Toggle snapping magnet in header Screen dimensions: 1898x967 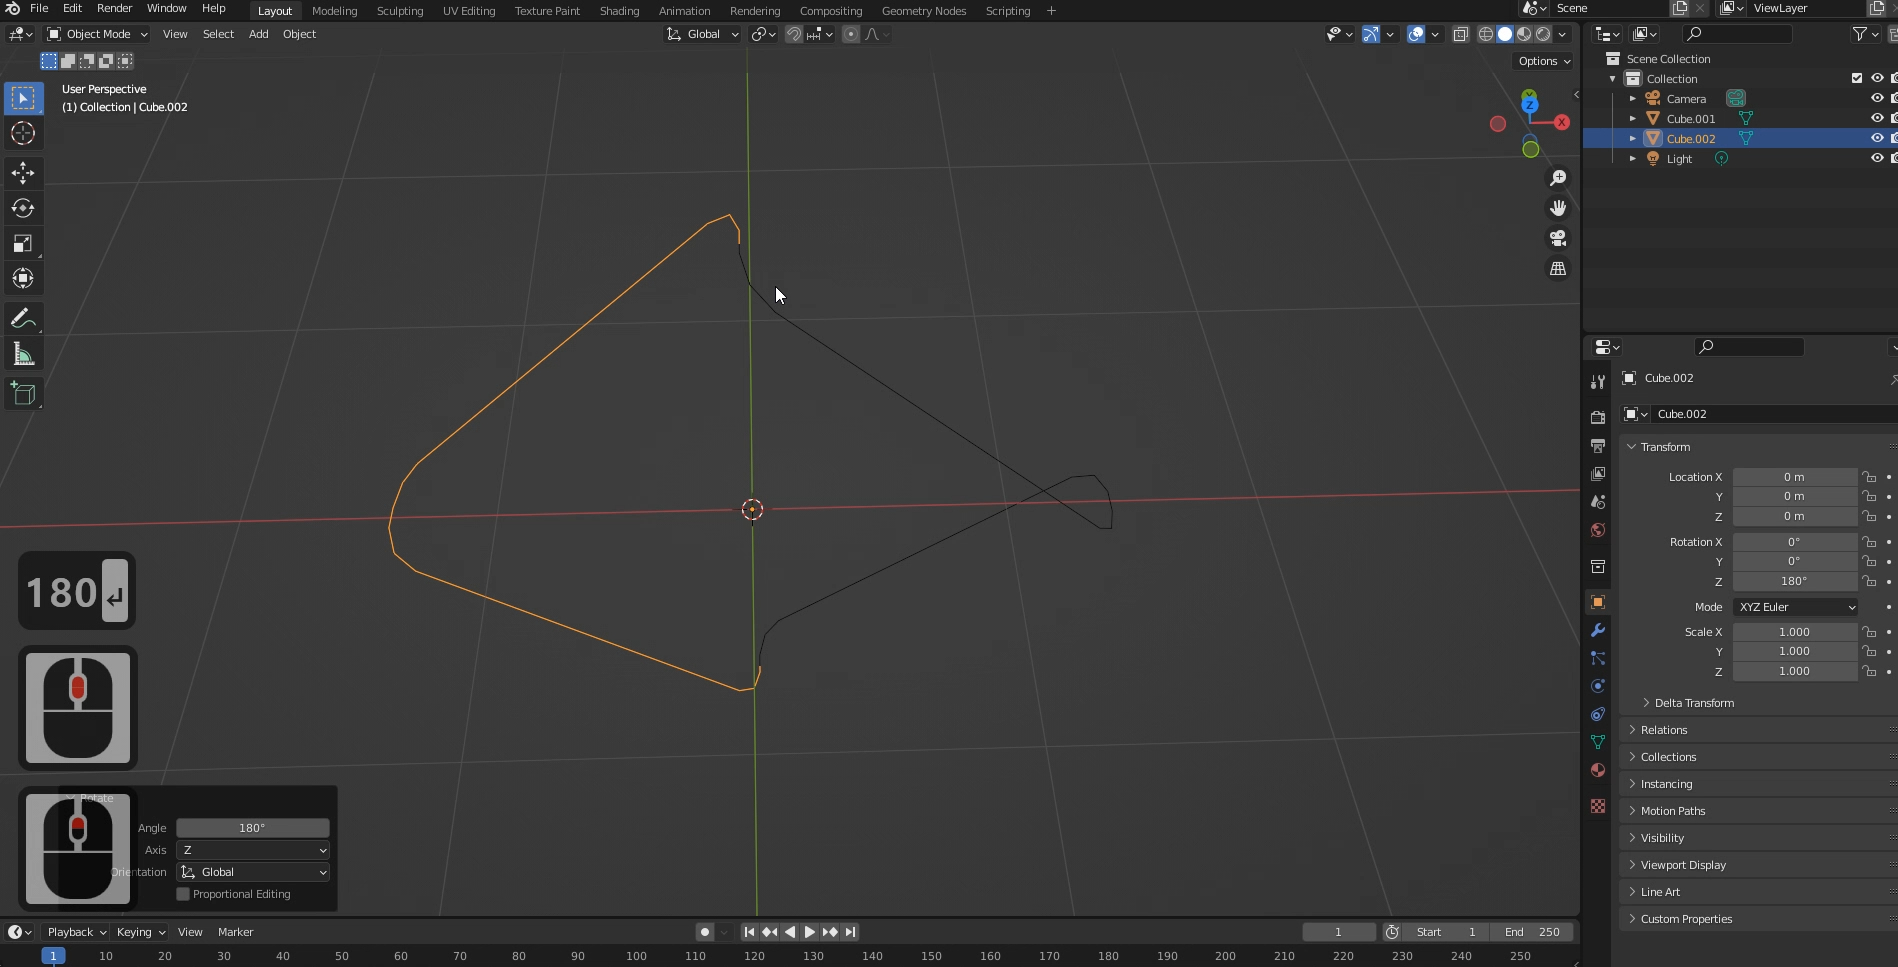794,34
